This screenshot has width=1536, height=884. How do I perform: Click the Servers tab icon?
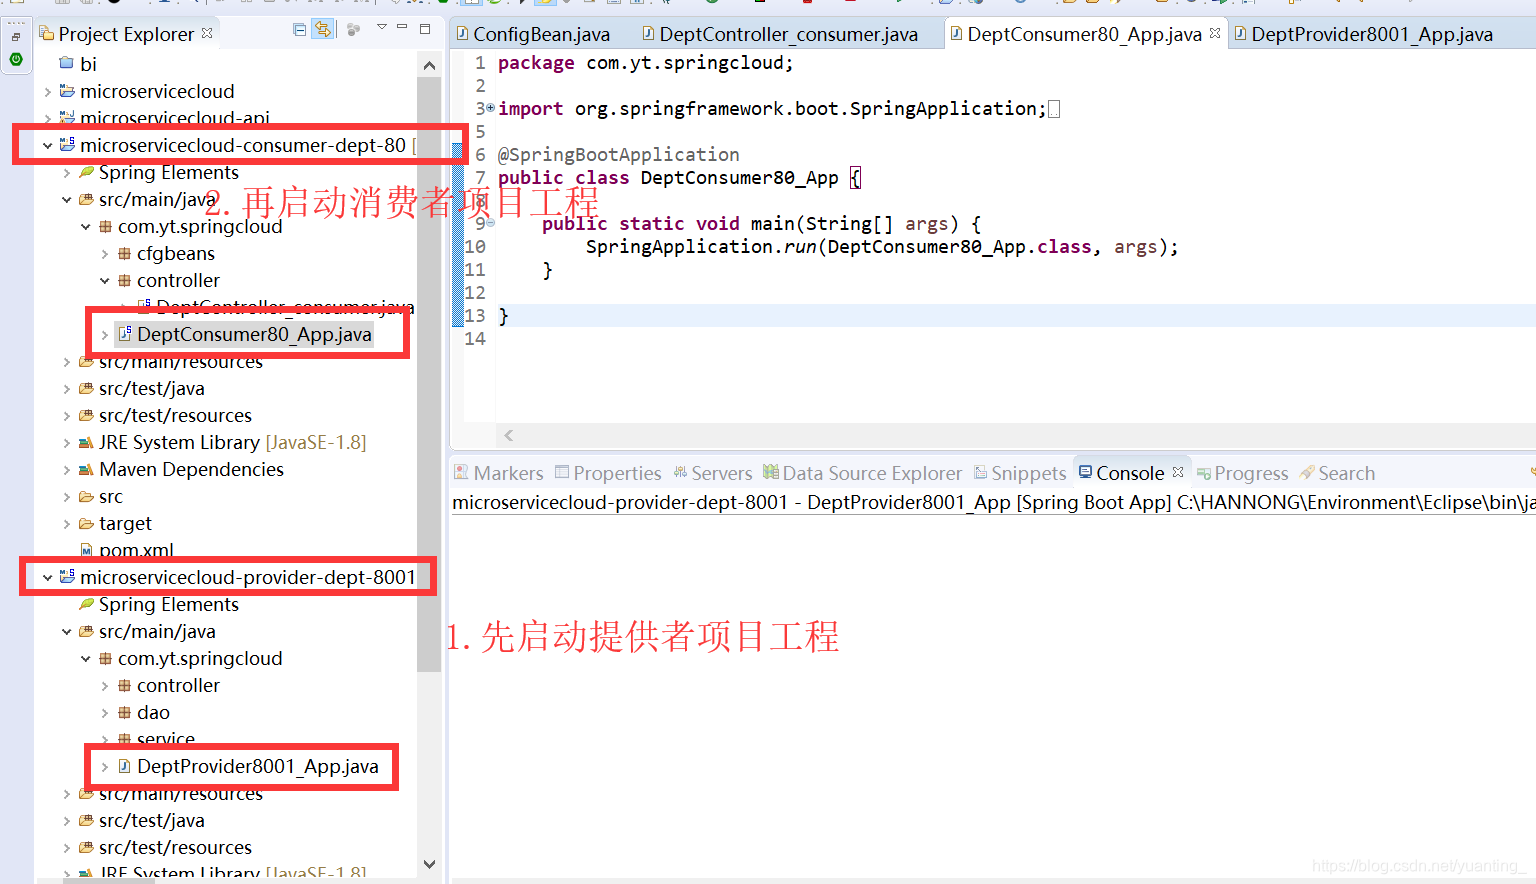click(680, 472)
